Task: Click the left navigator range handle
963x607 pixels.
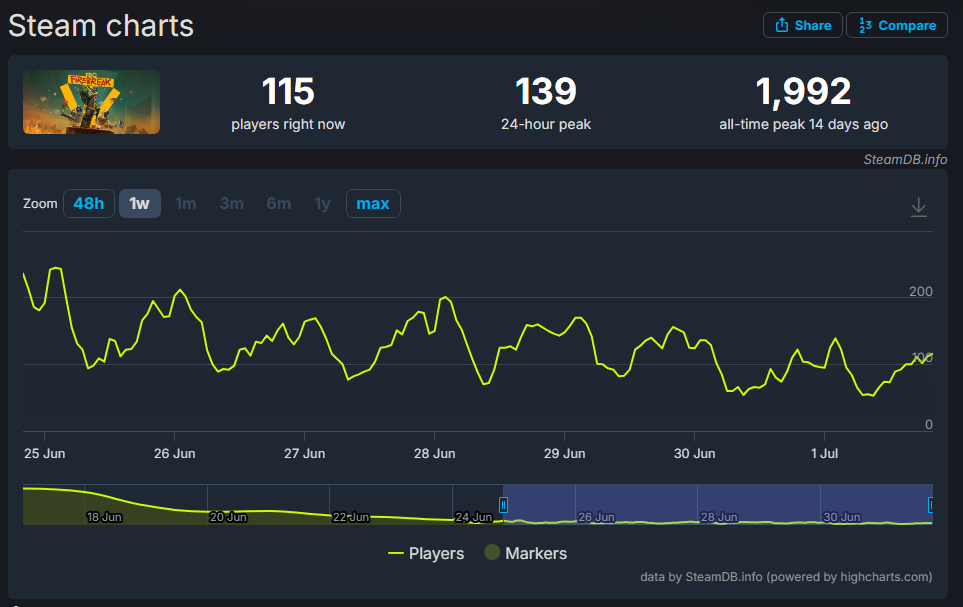Action: click(x=504, y=505)
